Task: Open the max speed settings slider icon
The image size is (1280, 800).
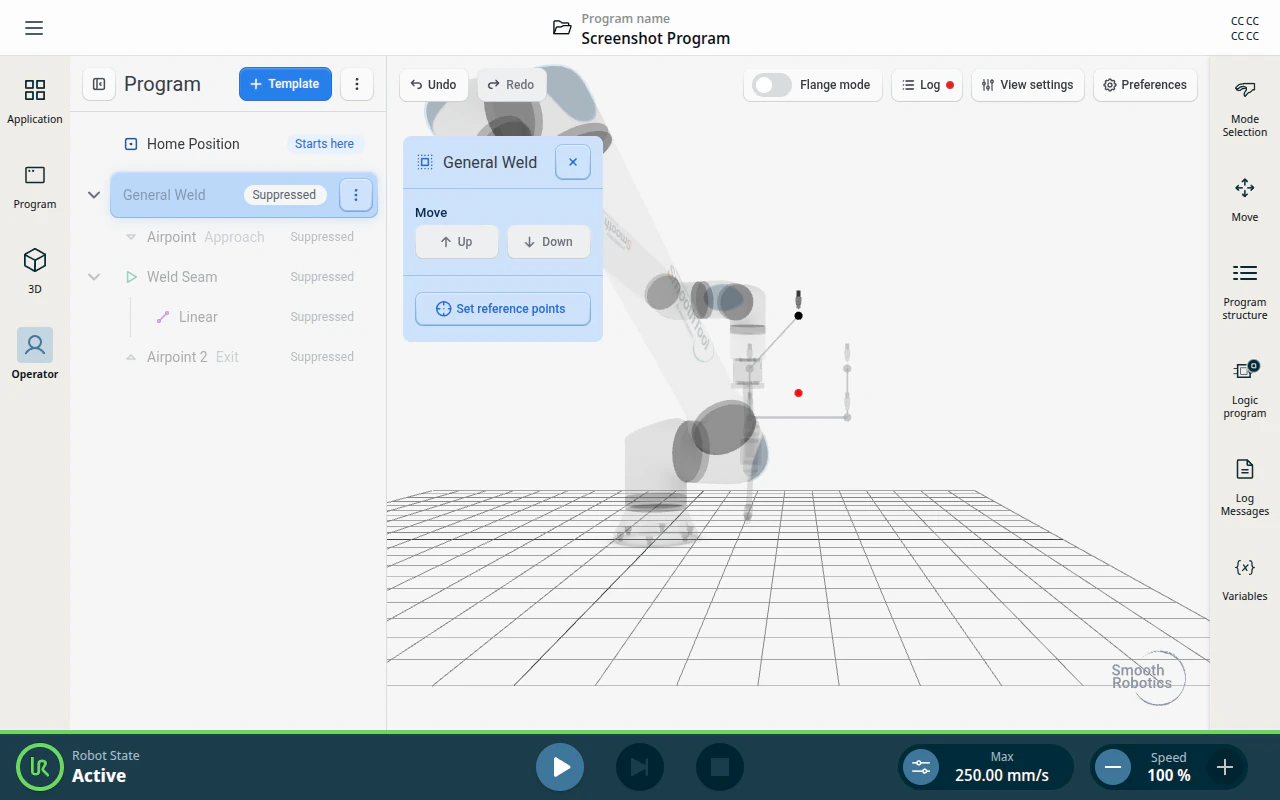Action: click(921, 767)
